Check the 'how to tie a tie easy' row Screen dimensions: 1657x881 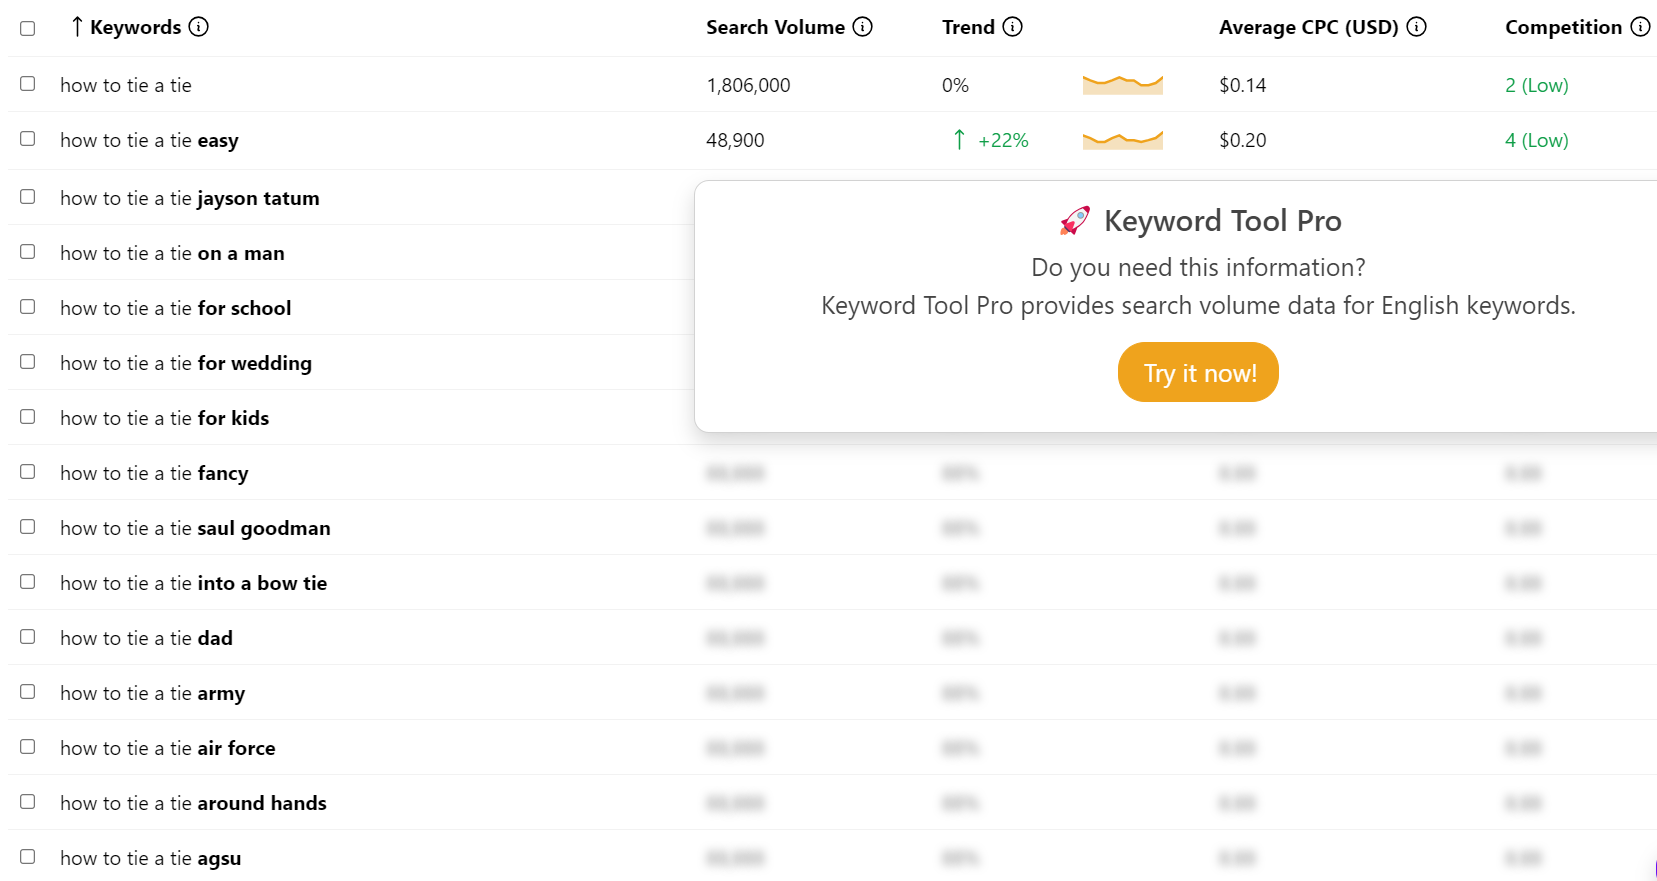pyautogui.click(x=28, y=139)
